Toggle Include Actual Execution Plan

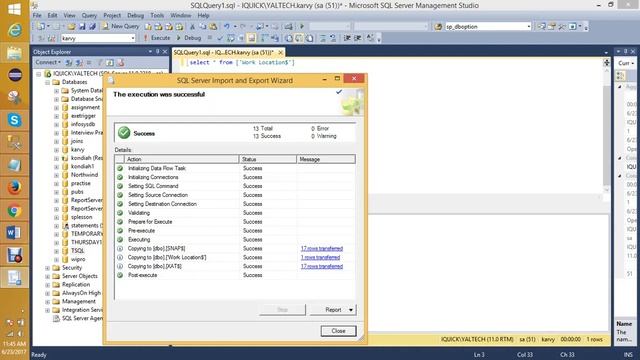pyautogui.click(x=264, y=38)
